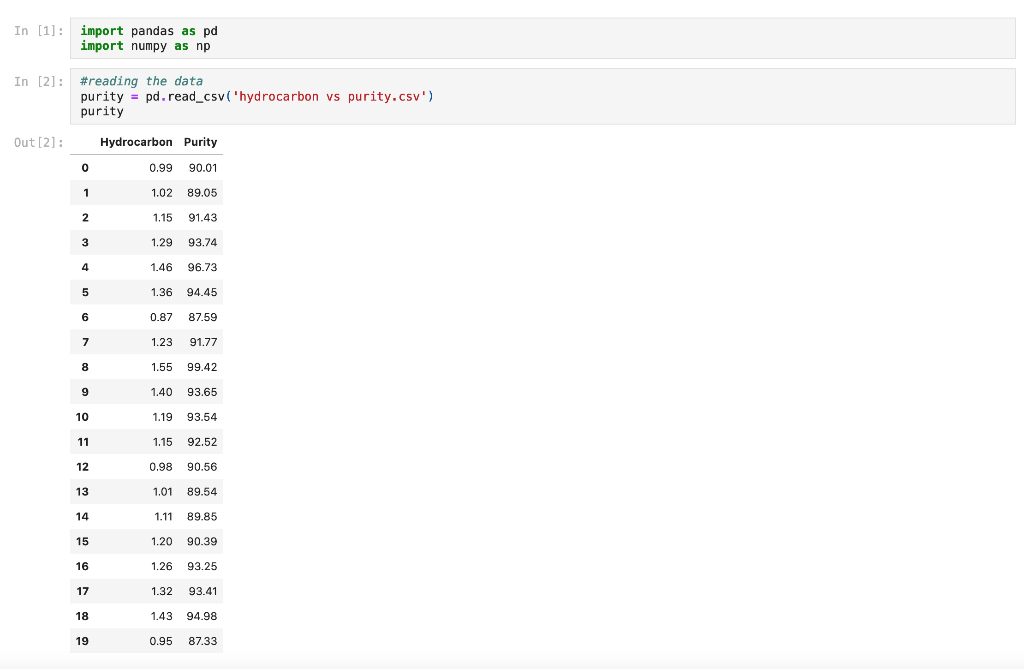Click the Hydrocarbon value 1.55
Viewport: 1024px width, 669px height.
click(161, 367)
